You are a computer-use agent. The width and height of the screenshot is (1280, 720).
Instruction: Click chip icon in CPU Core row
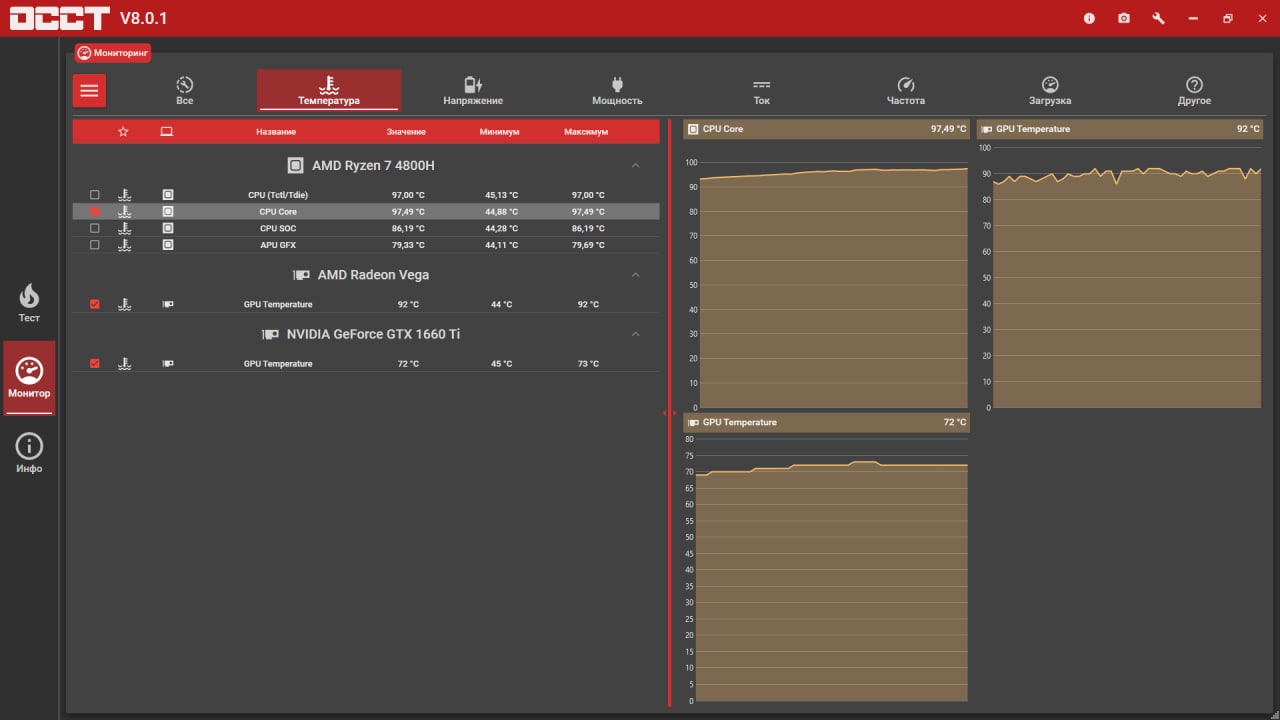168,212
